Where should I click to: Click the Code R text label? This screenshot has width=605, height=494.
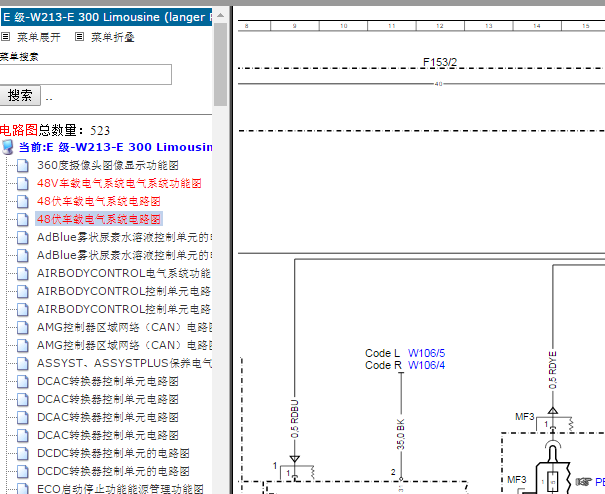(383, 365)
